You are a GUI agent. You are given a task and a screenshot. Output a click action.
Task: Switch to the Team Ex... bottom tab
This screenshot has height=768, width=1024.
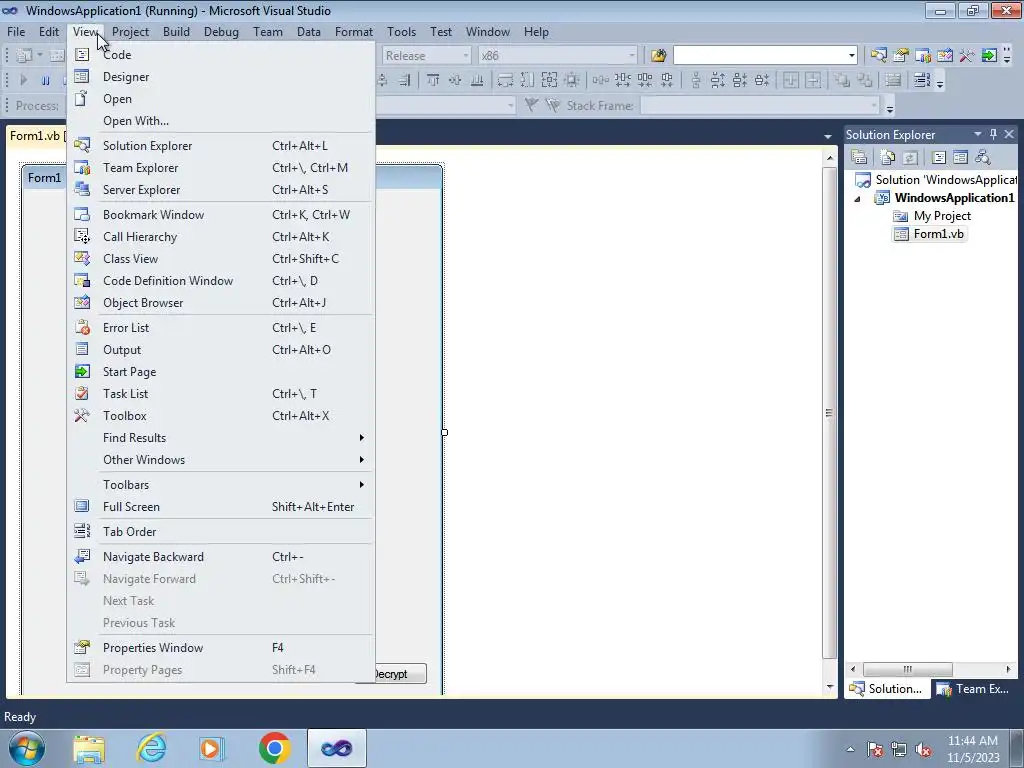pyautogui.click(x=973, y=689)
